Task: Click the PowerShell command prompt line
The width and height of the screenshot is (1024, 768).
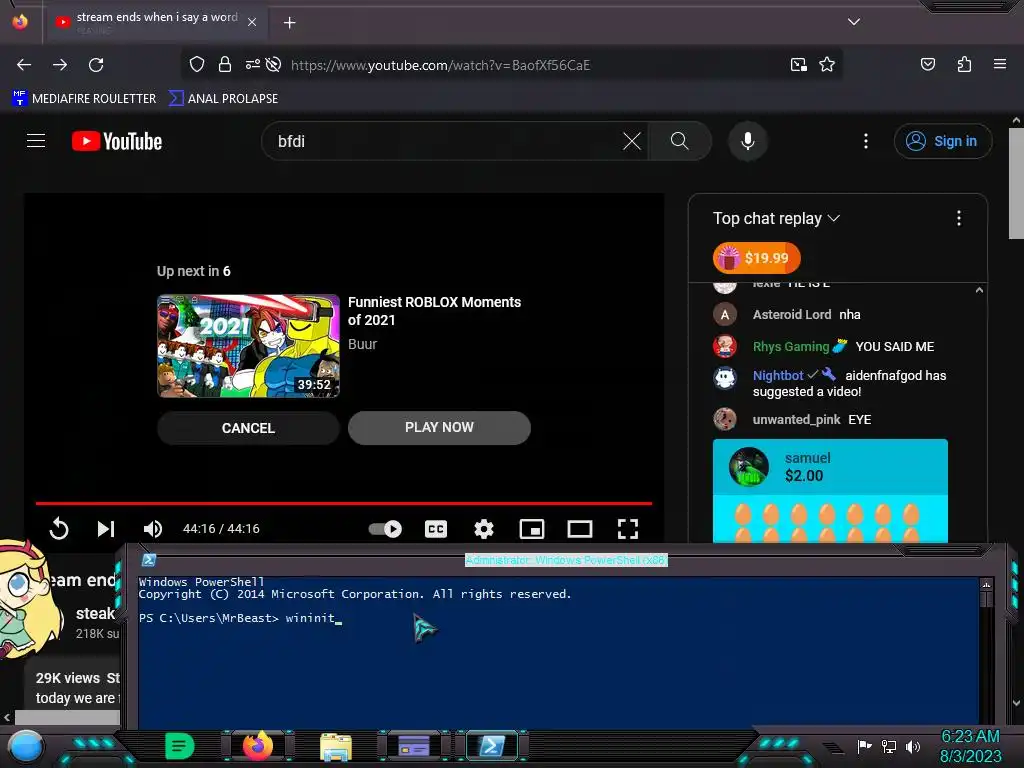Action: (x=240, y=618)
